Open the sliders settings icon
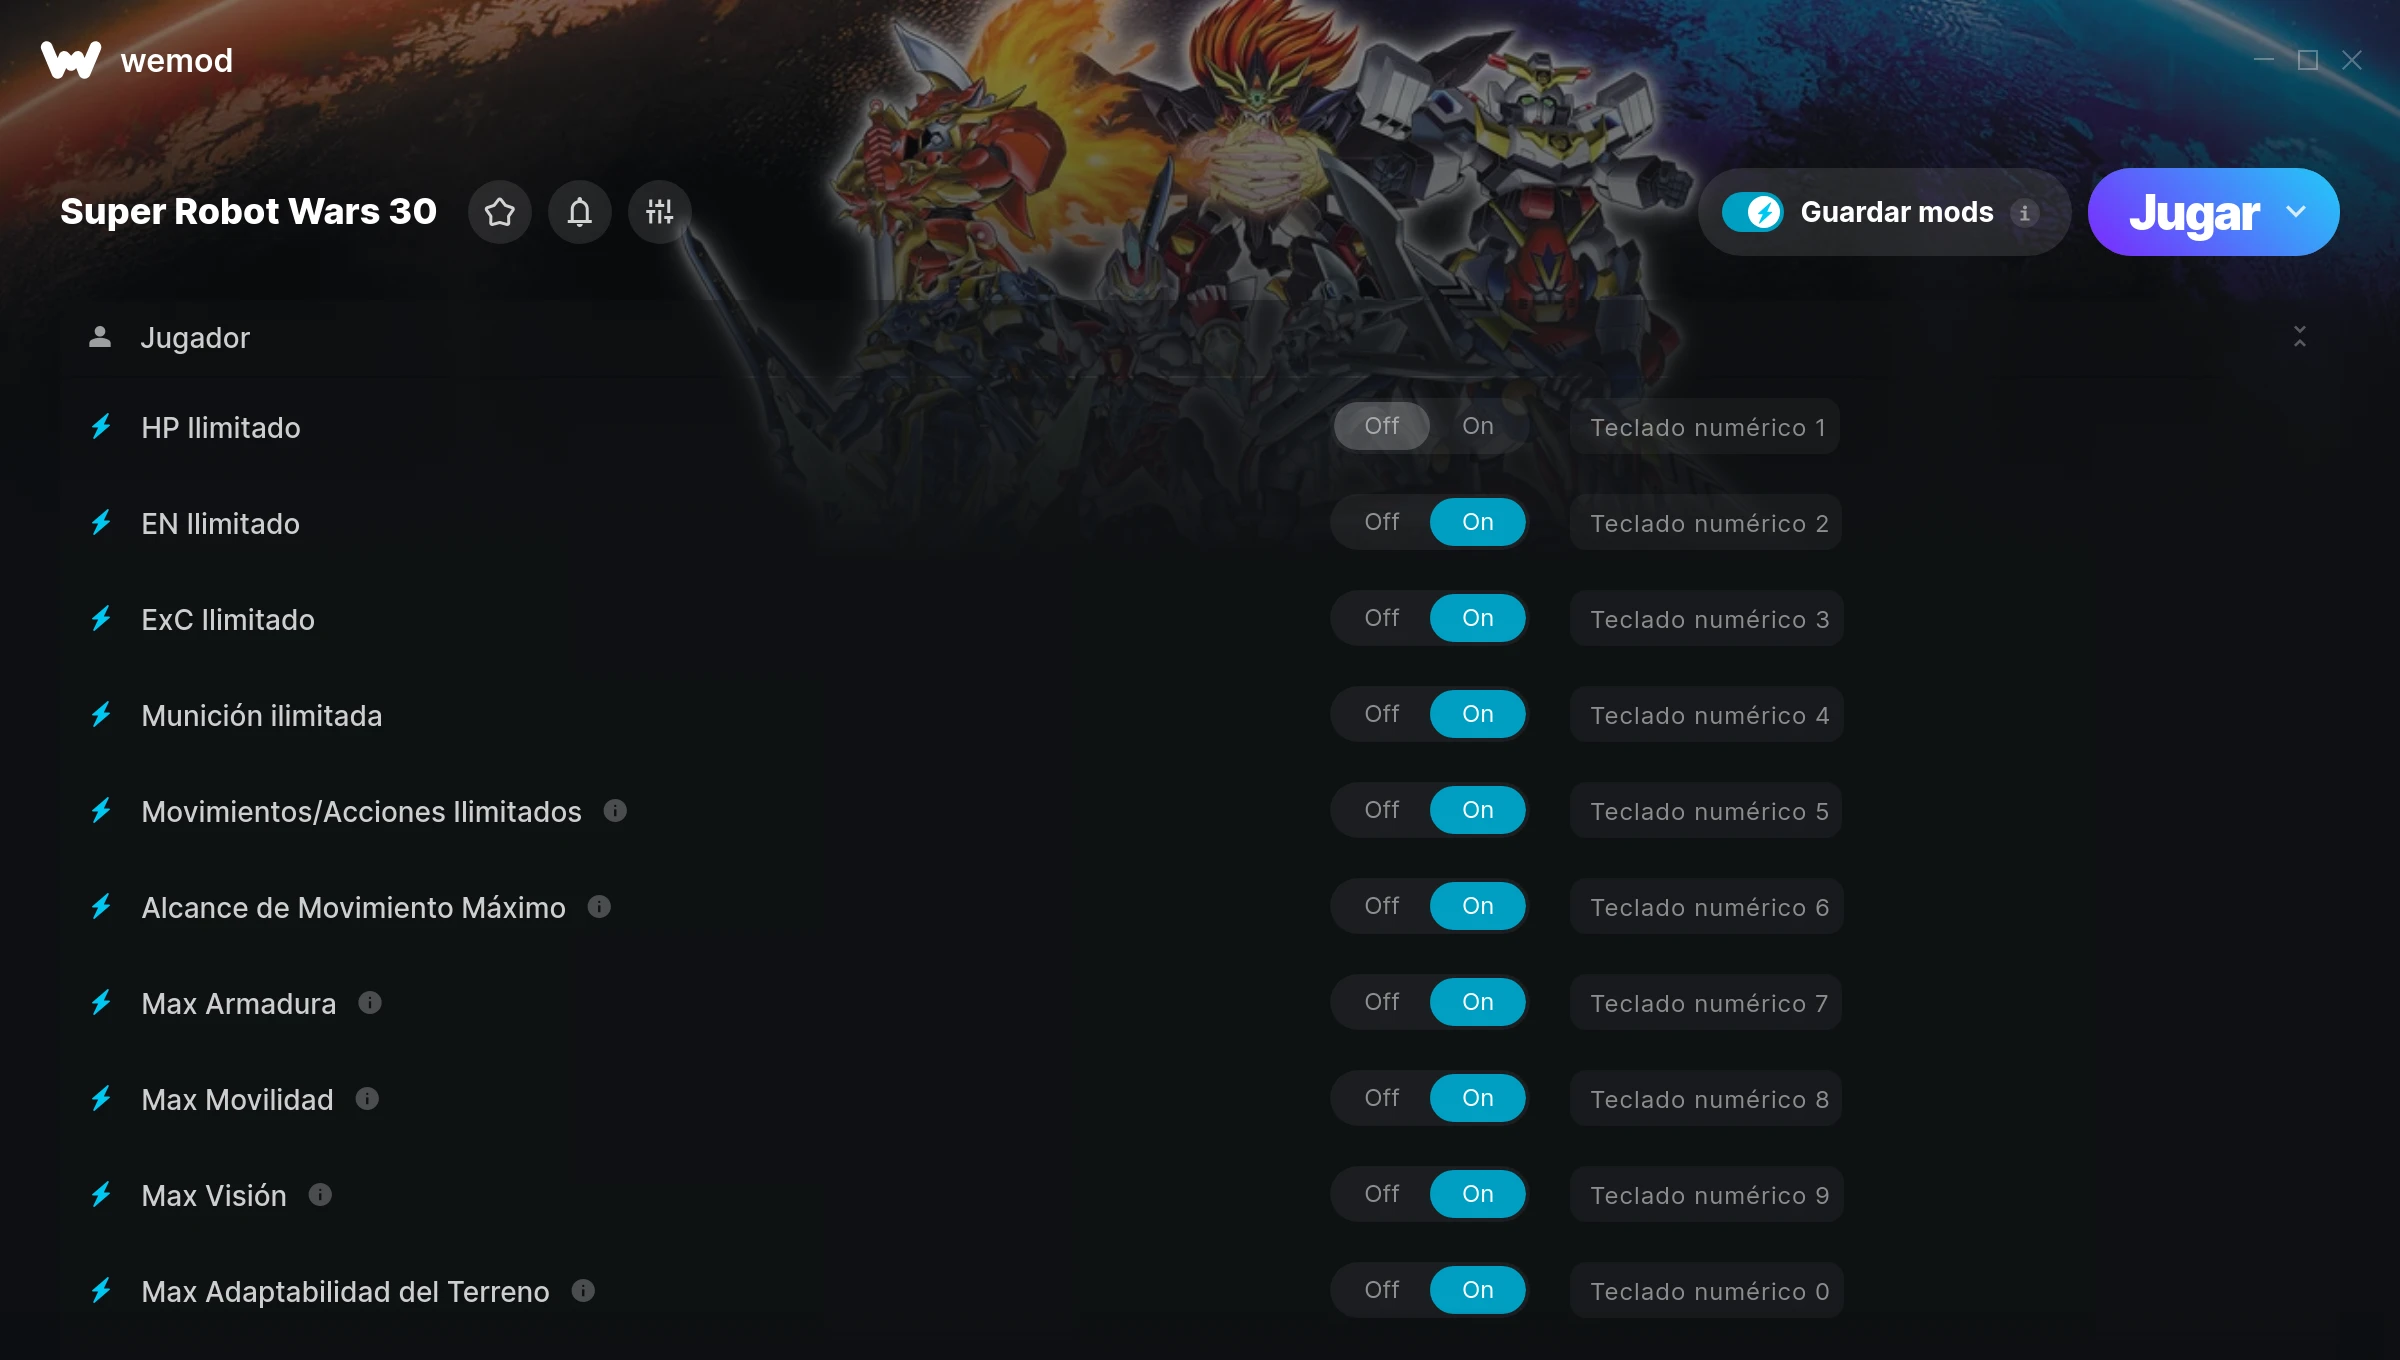This screenshot has height=1360, width=2400. click(660, 212)
